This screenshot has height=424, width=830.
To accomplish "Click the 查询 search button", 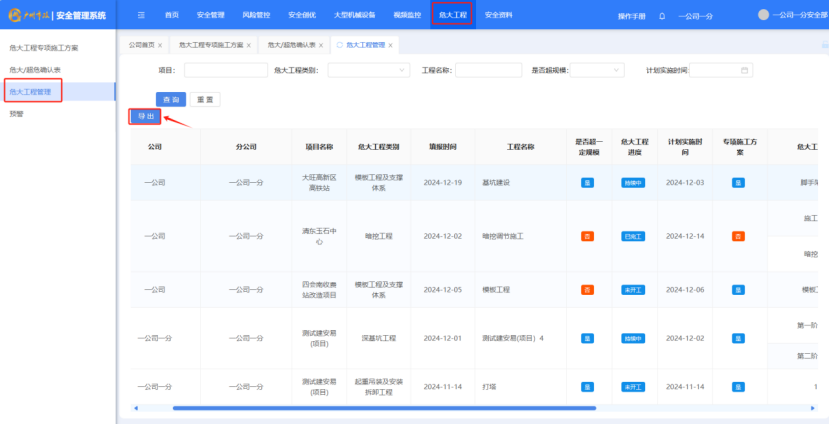I will [171, 99].
